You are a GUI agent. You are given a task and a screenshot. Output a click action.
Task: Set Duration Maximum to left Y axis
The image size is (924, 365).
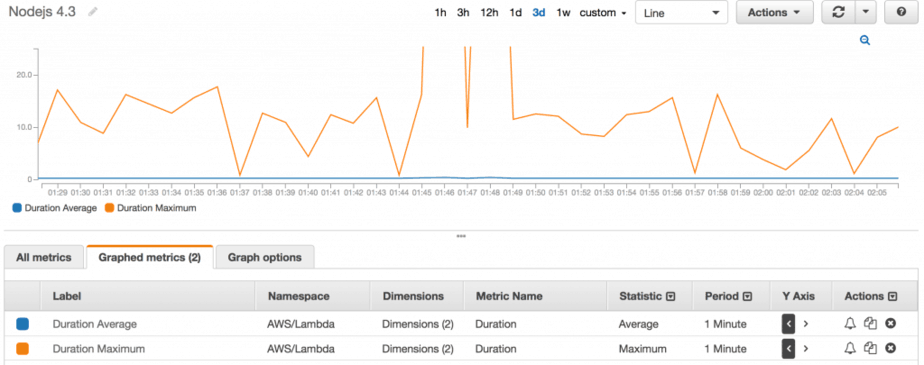click(788, 348)
